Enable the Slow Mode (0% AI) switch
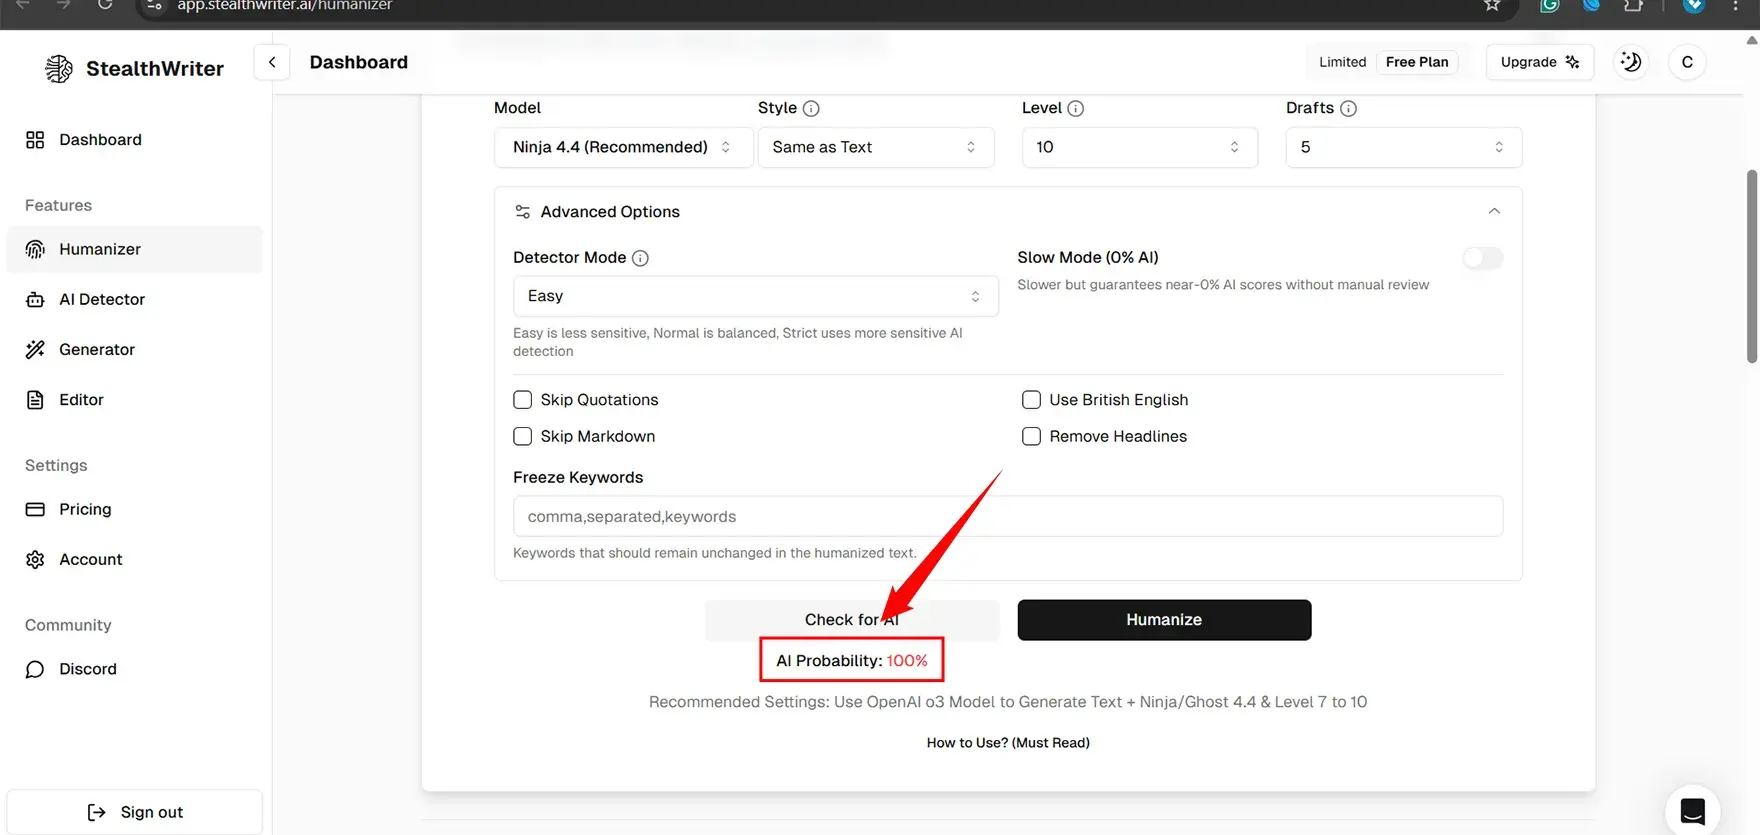 click(1482, 258)
